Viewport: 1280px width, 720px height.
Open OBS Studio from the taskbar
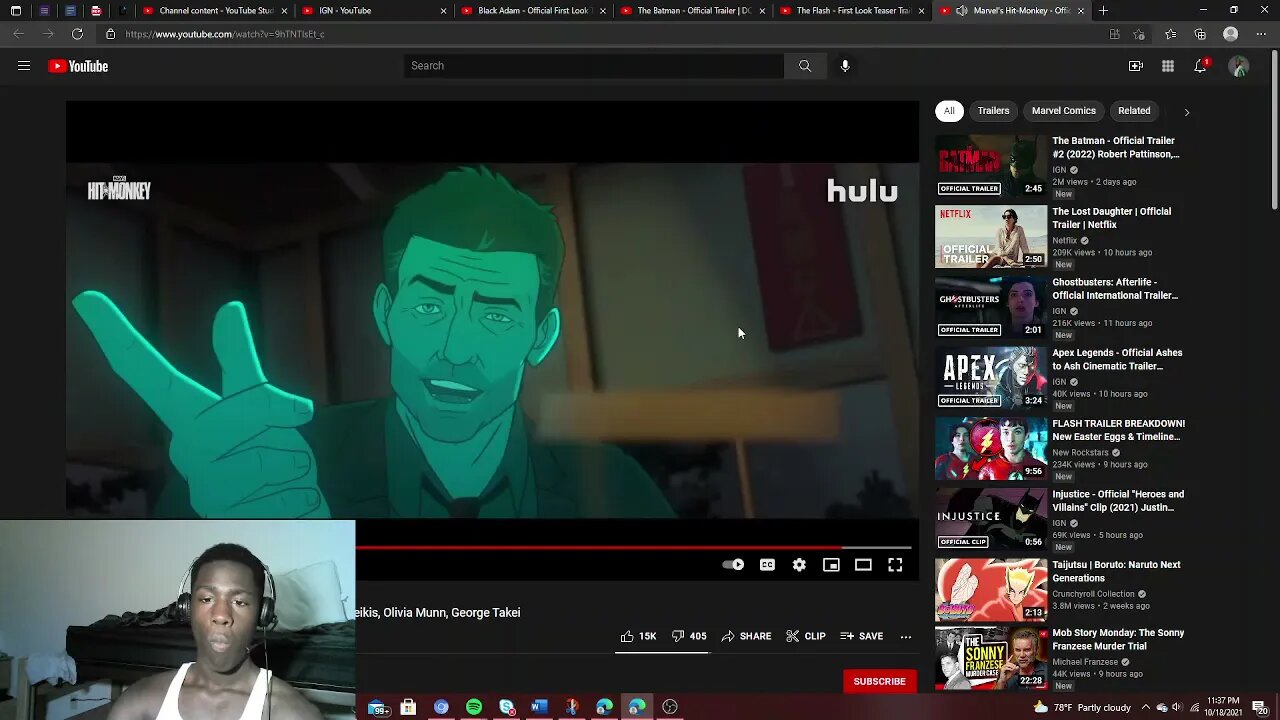670,707
